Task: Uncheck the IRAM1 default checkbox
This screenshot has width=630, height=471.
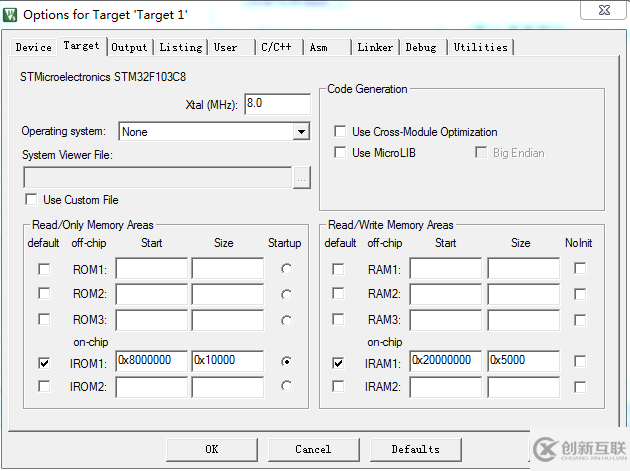Action: point(338,363)
